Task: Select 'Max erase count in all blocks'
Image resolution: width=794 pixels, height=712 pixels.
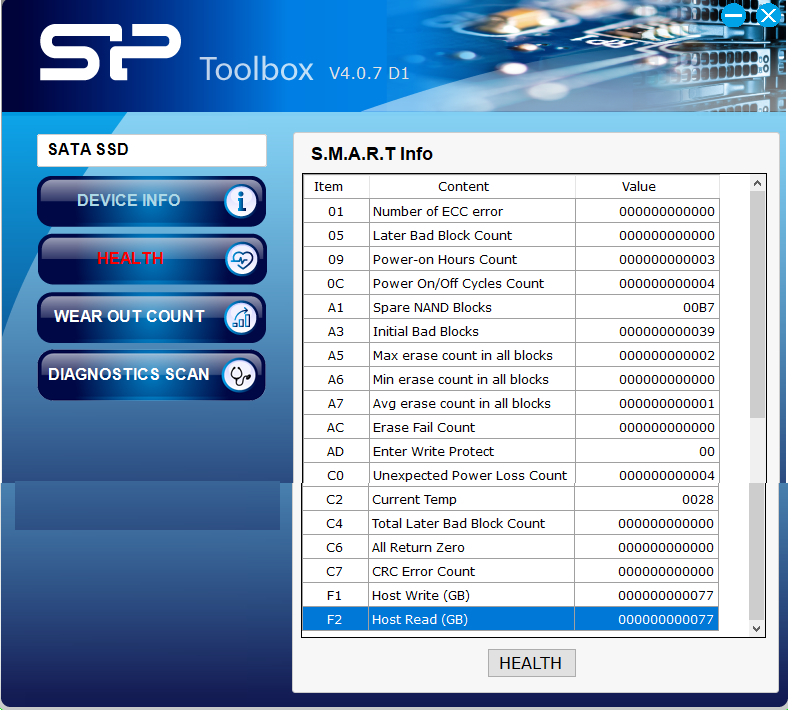Action: click(511, 355)
